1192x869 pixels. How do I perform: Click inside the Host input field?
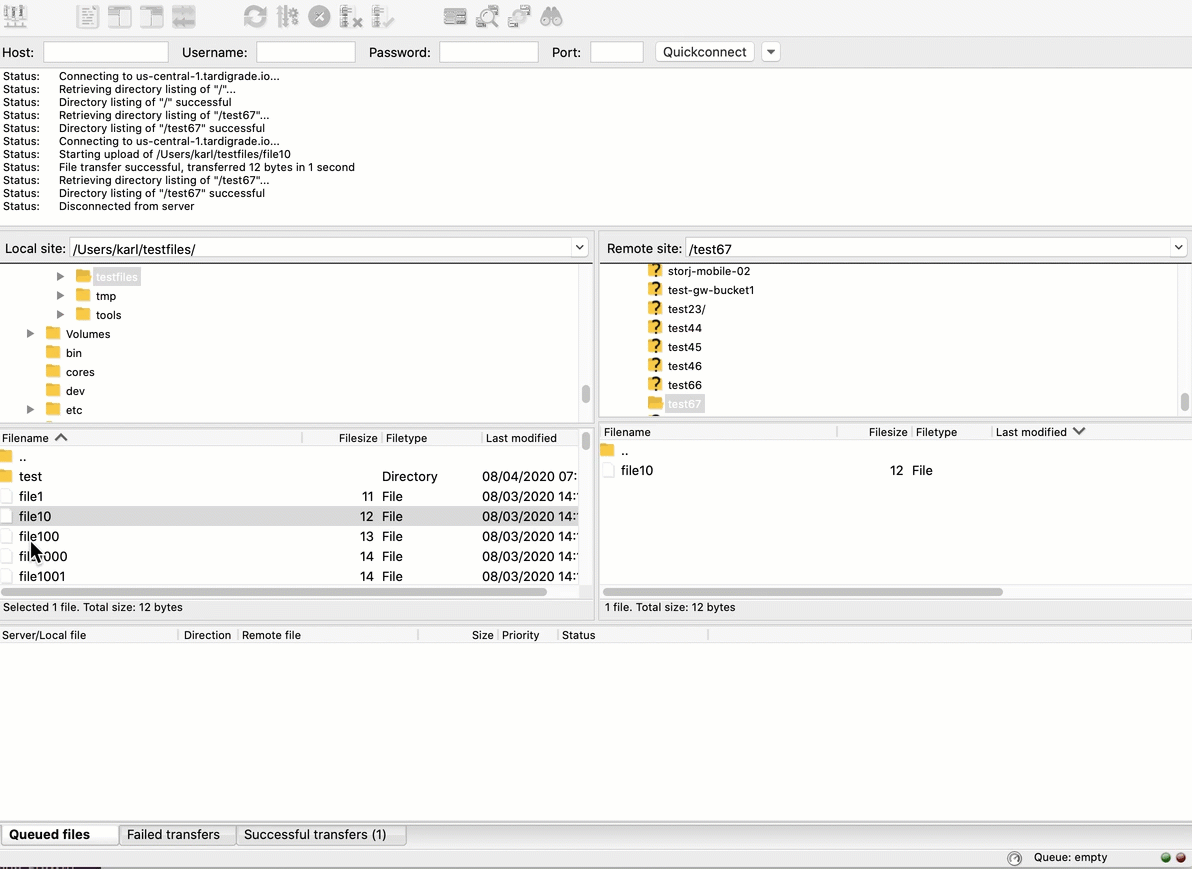[105, 51]
